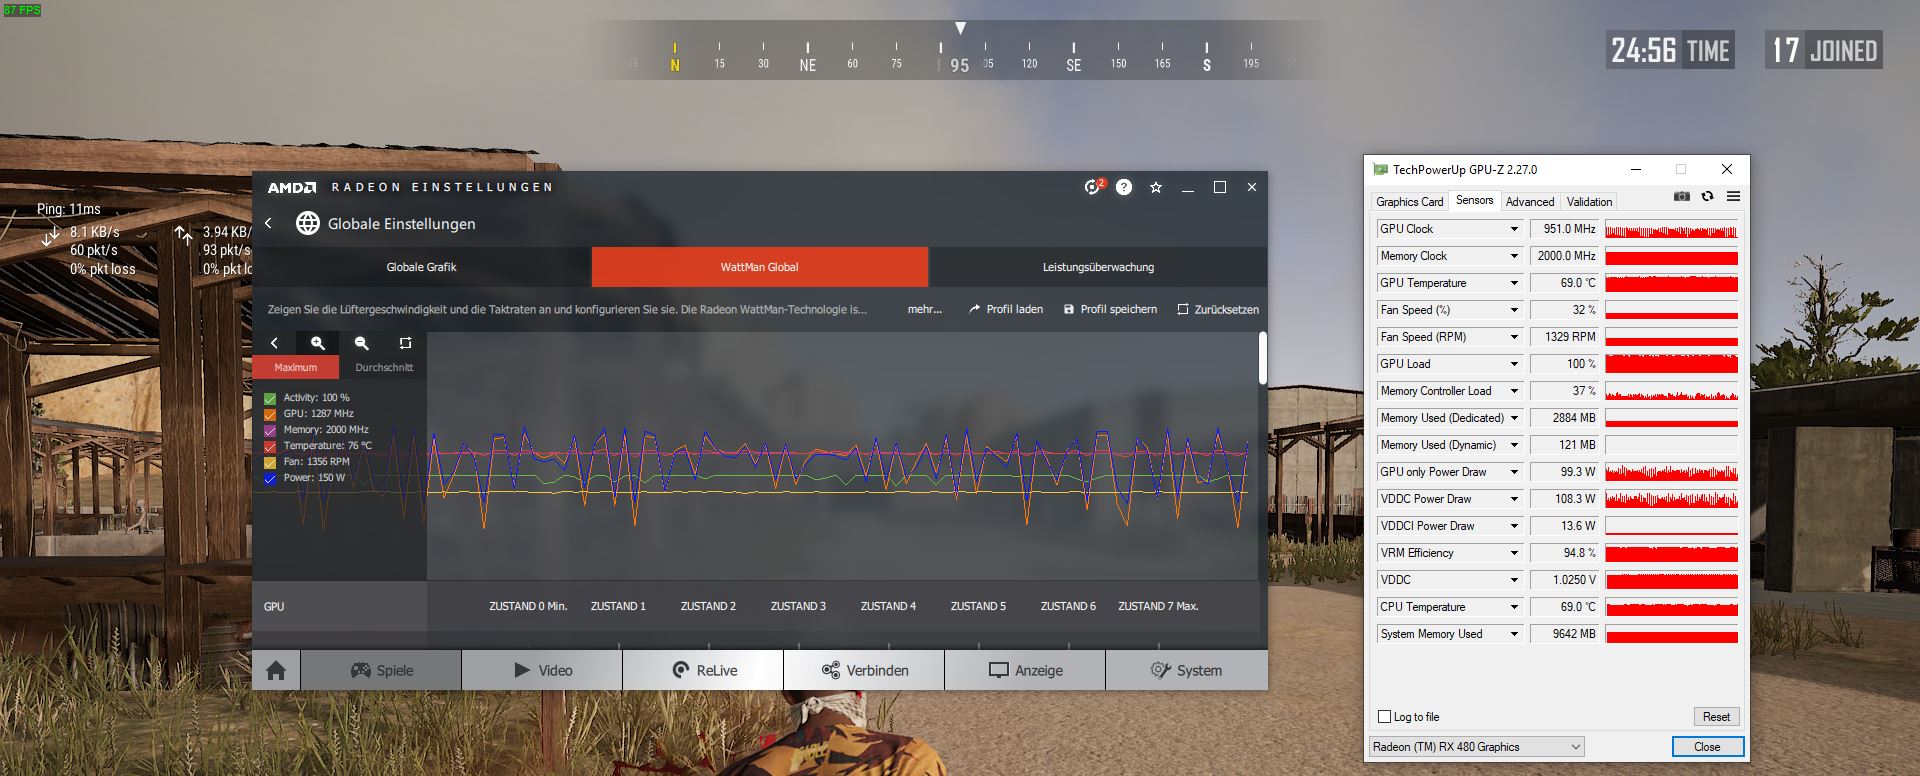The image size is (1920, 776).
Task: Open the Radeon RX 480 Graphics device selector
Action: [x=1477, y=747]
